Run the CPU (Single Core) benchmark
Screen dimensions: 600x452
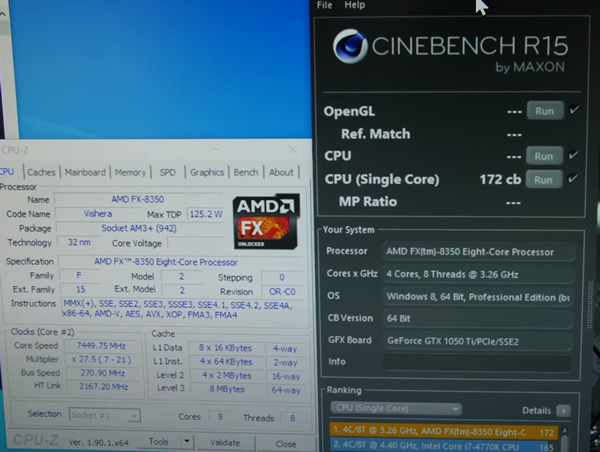(x=543, y=180)
